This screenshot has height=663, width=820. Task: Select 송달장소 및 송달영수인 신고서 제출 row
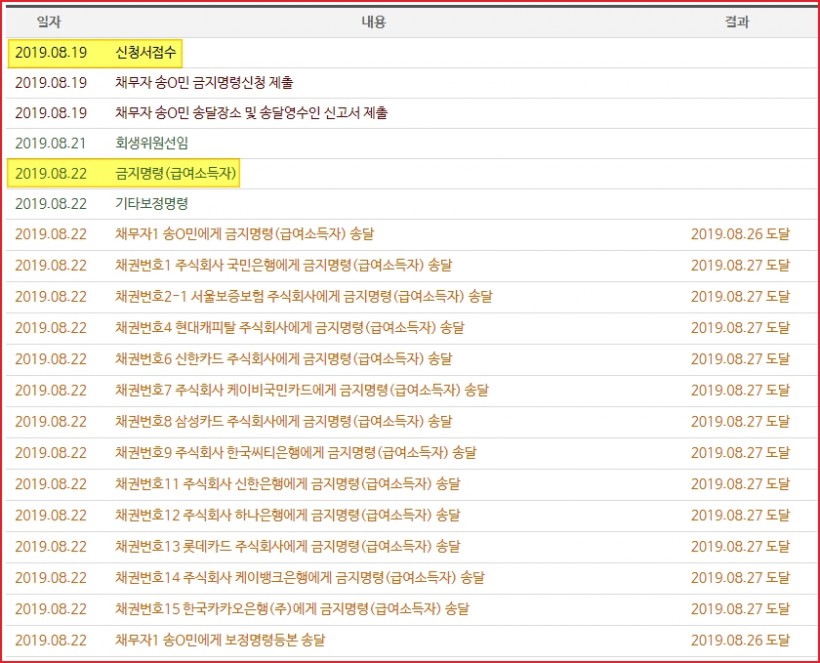coord(412,113)
